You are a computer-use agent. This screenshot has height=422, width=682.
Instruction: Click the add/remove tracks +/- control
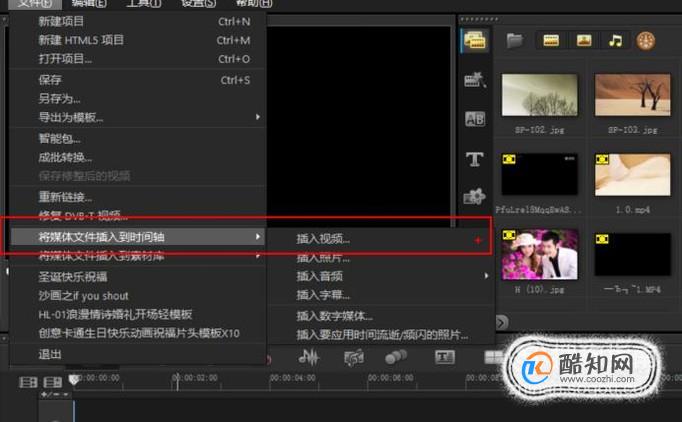[54, 395]
